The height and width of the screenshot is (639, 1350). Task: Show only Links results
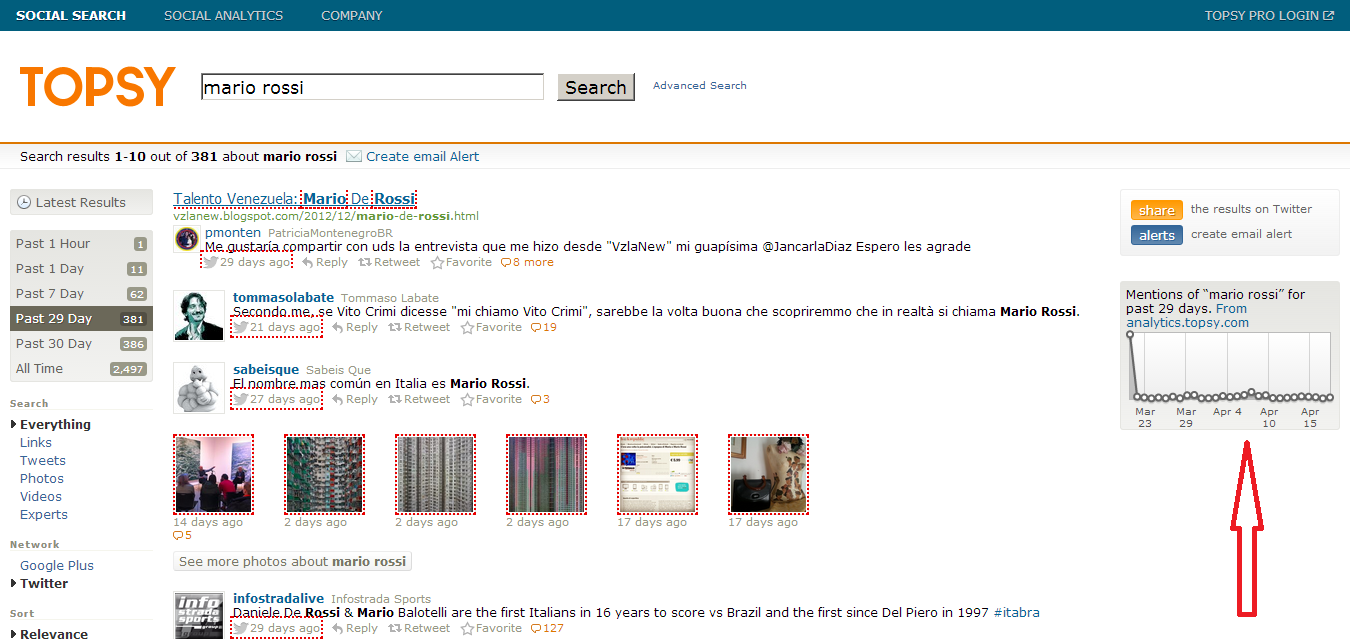tap(36, 442)
